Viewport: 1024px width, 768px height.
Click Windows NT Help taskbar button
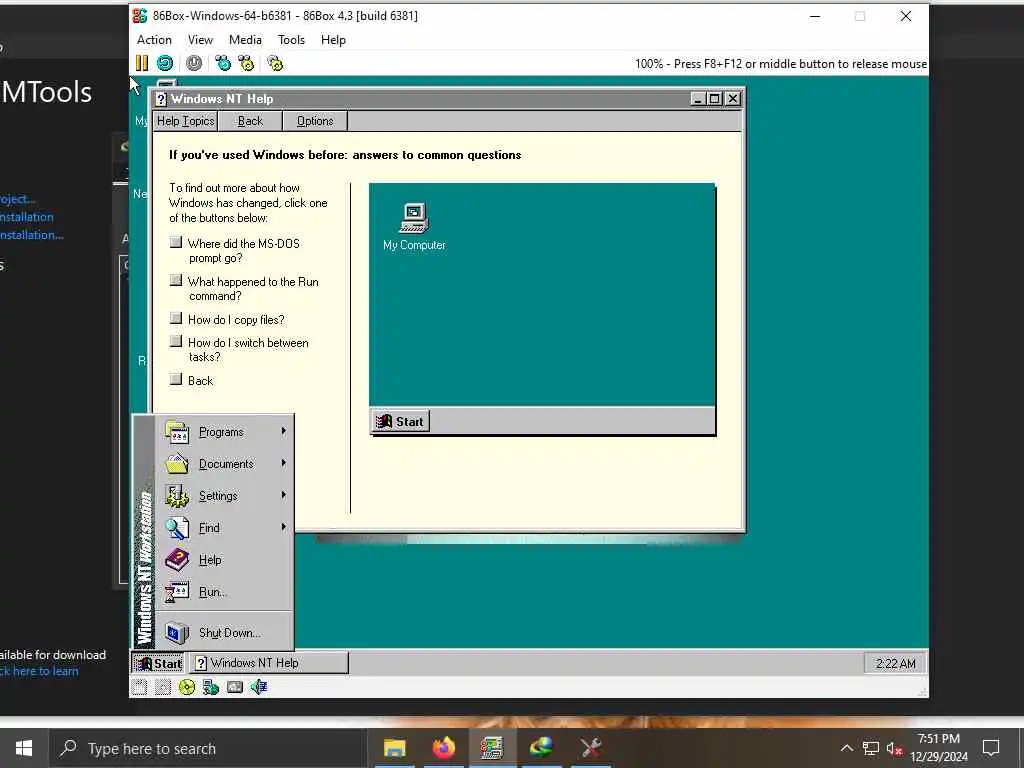pyautogui.click(x=269, y=663)
